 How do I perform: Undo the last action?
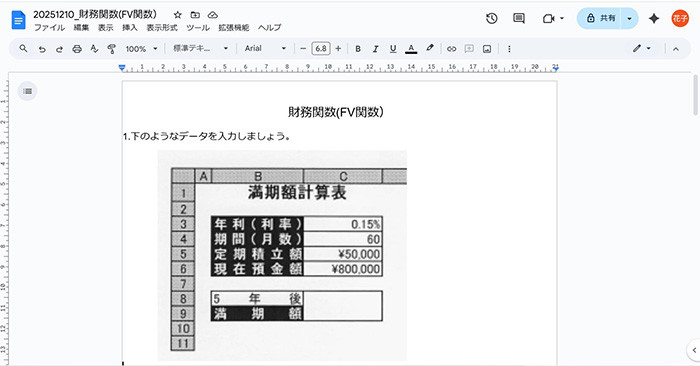(x=42, y=49)
